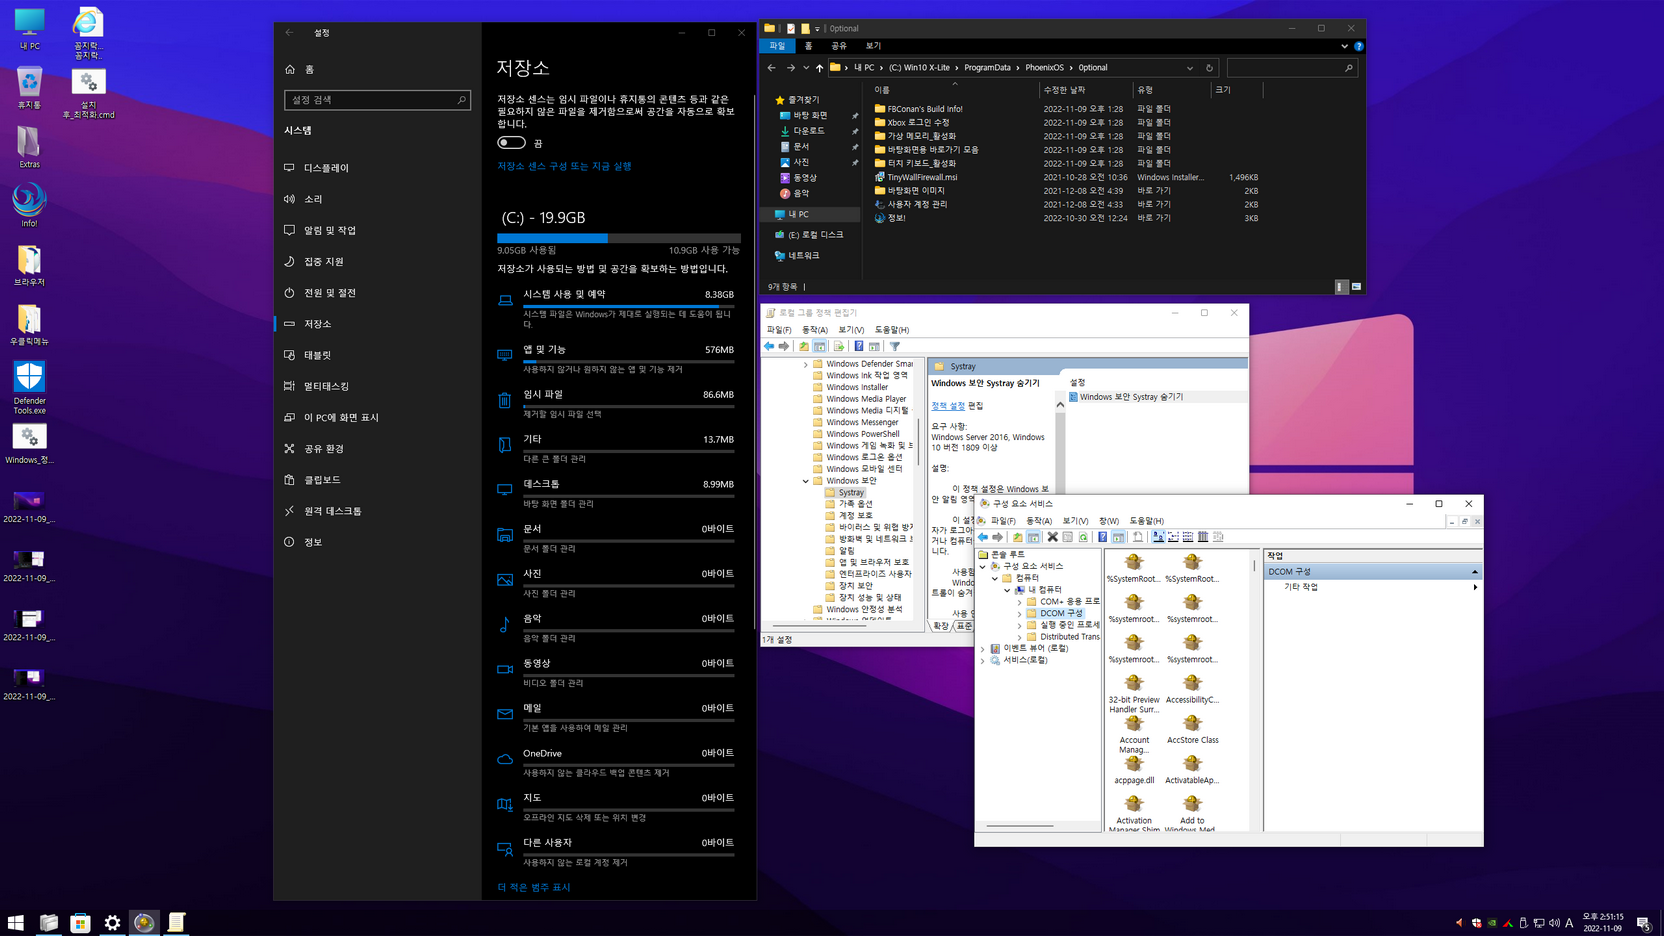Click Up one level icon in Component Services toolbar

1018,537
